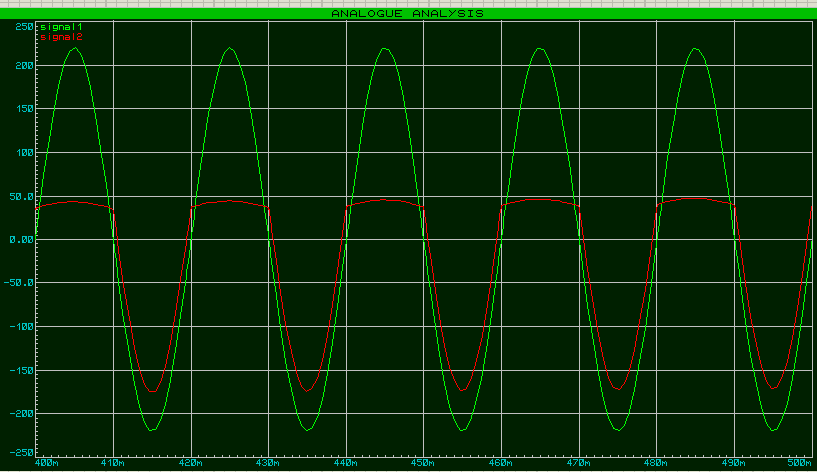Click the -250 y-axis label

pos(21,453)
